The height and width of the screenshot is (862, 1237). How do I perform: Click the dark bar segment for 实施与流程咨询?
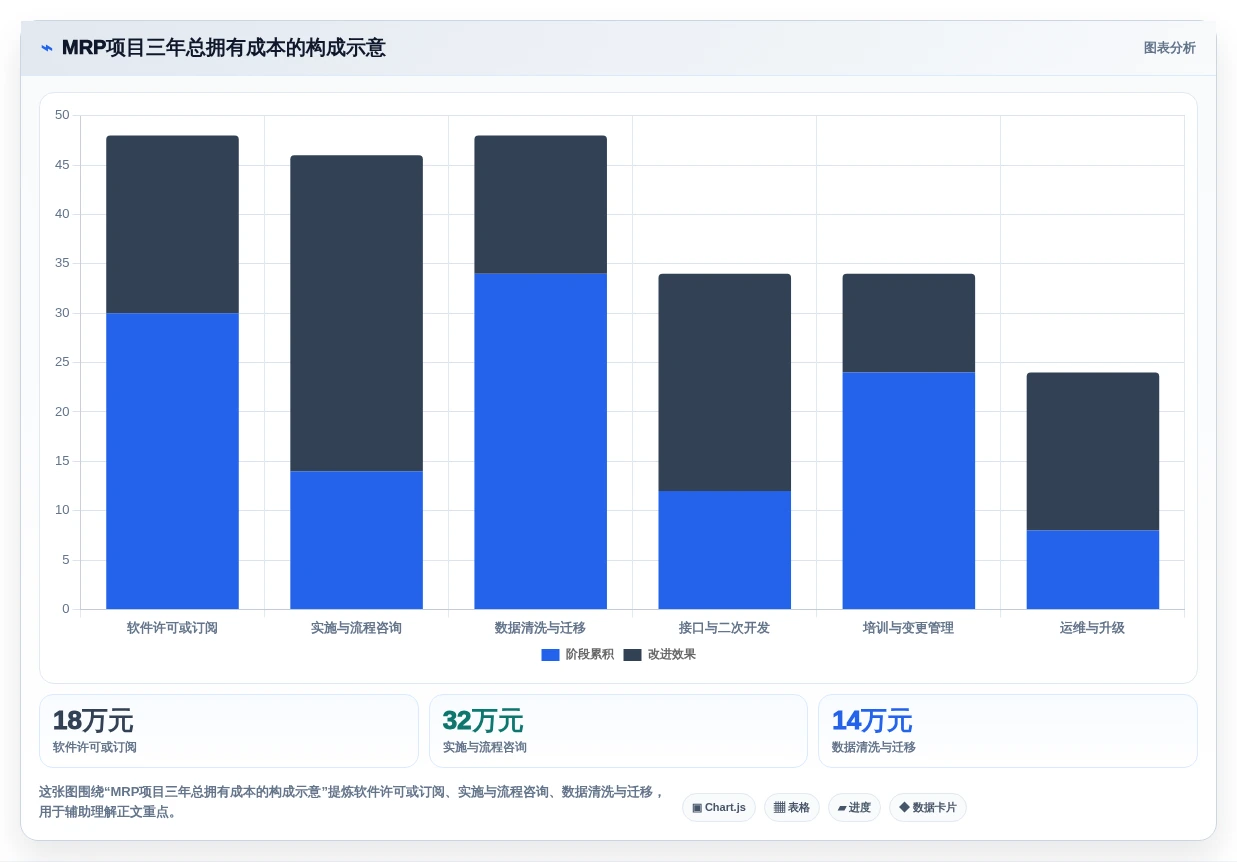tap(356, 313)
